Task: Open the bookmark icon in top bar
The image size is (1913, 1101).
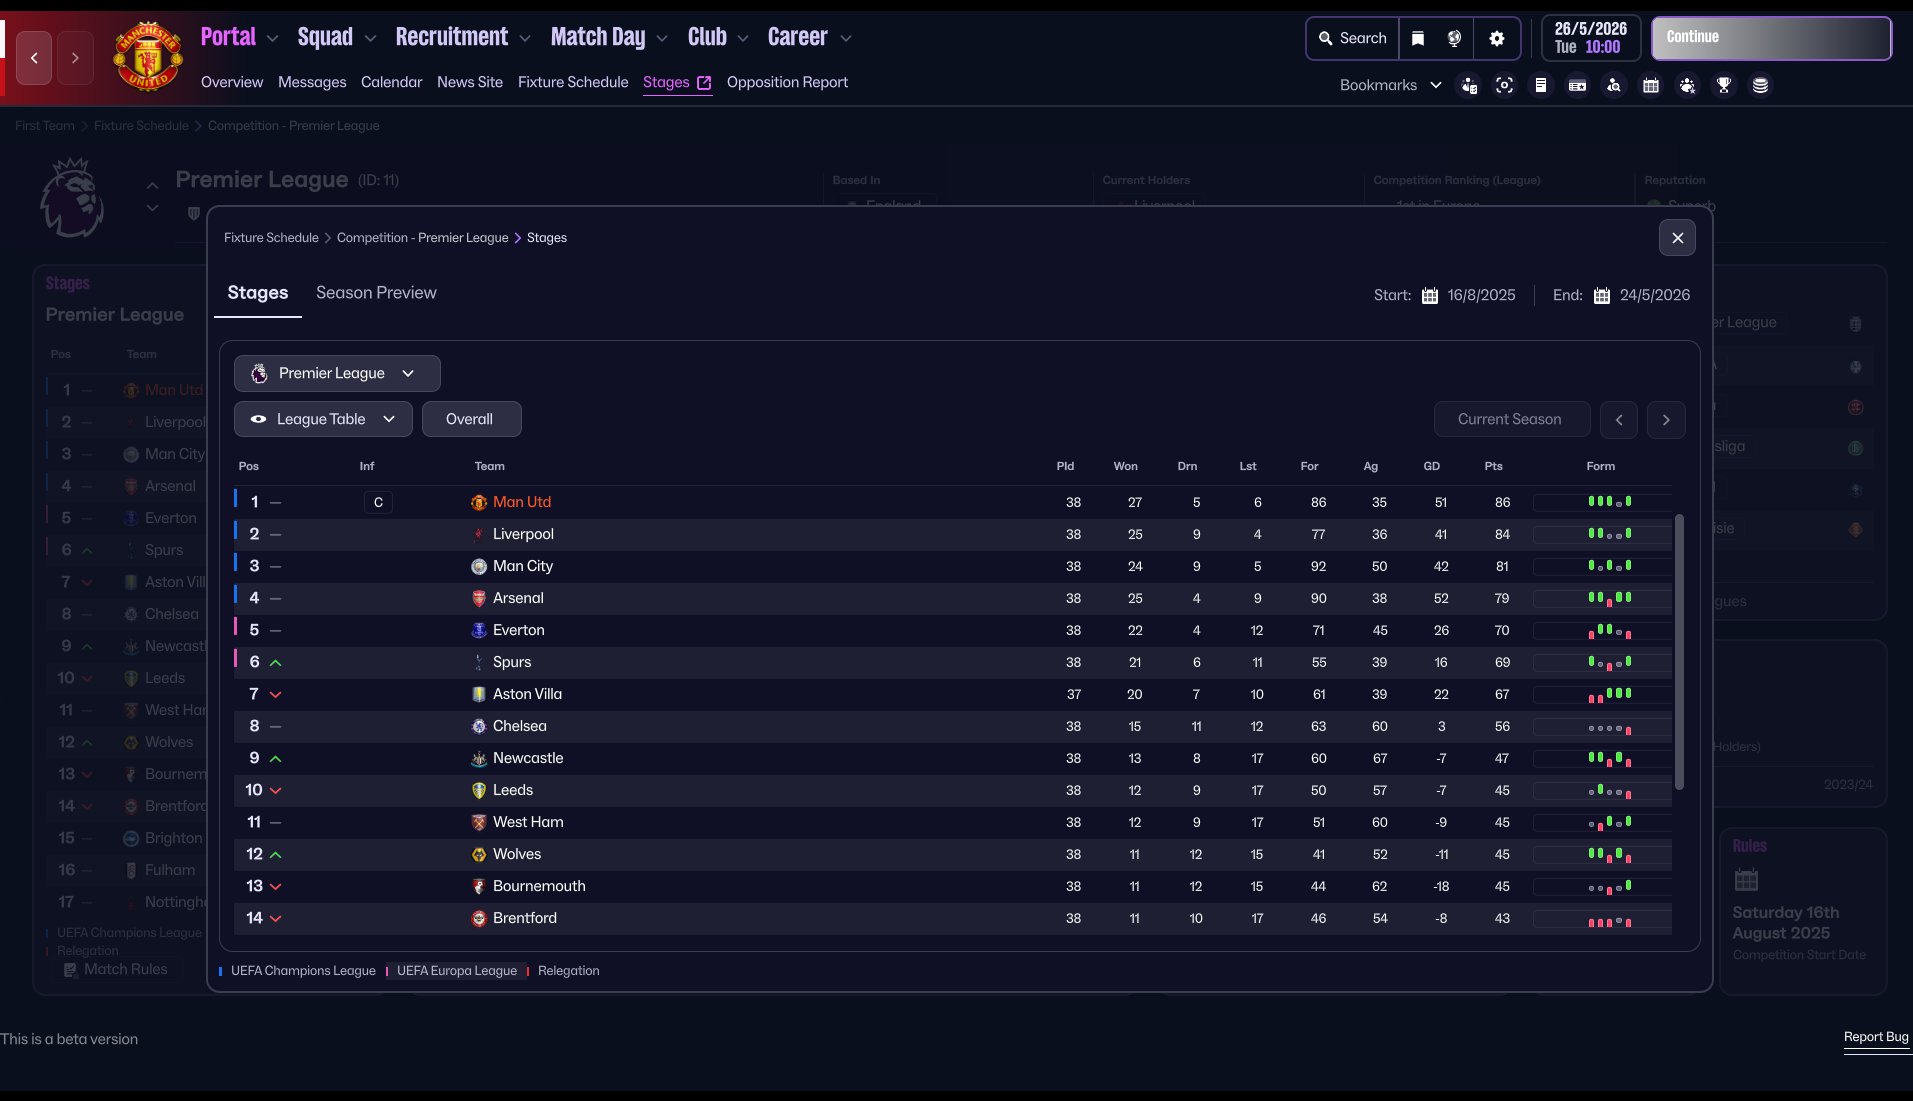Action: (1417, 38)
